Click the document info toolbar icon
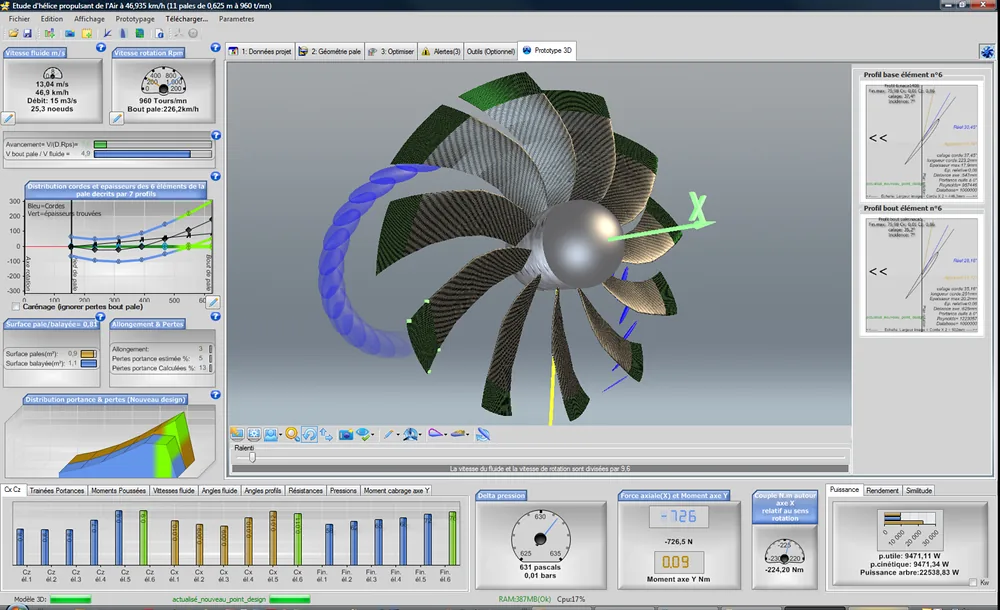Viewport: 1000px width, 610px height. [x=159, y=33]
